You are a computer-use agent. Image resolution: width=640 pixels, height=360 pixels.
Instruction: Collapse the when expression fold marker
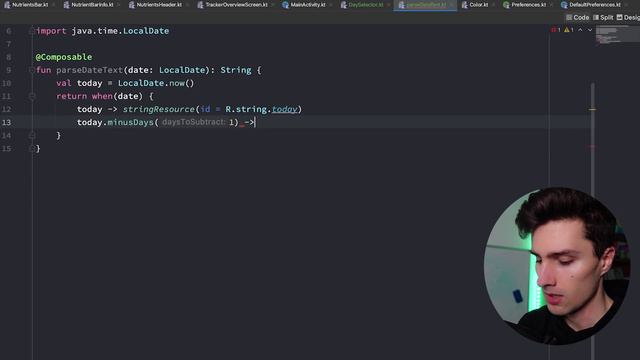click(x=32, y=96)
